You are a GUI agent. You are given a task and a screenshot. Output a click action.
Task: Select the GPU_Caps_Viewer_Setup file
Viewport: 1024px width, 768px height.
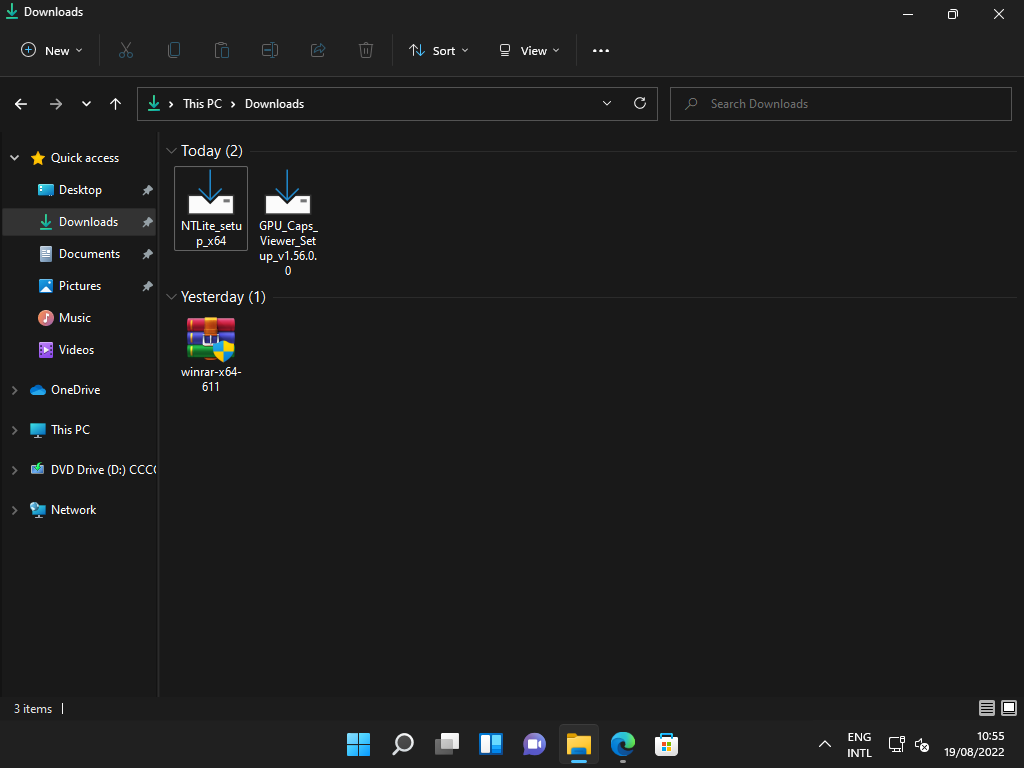[x=288, y=222]
